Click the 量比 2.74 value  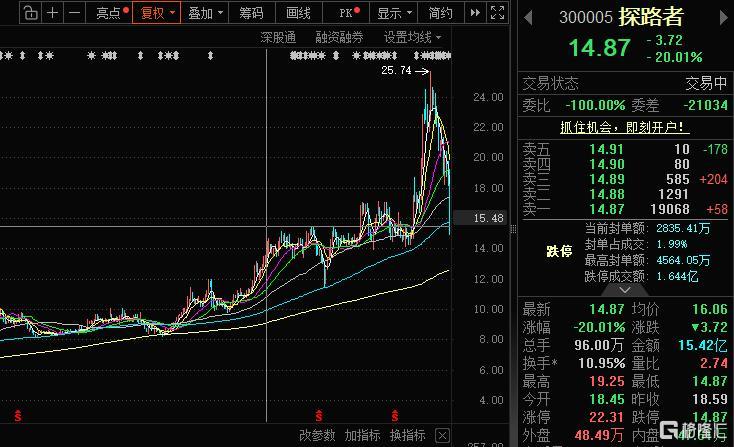coord(714,363)
